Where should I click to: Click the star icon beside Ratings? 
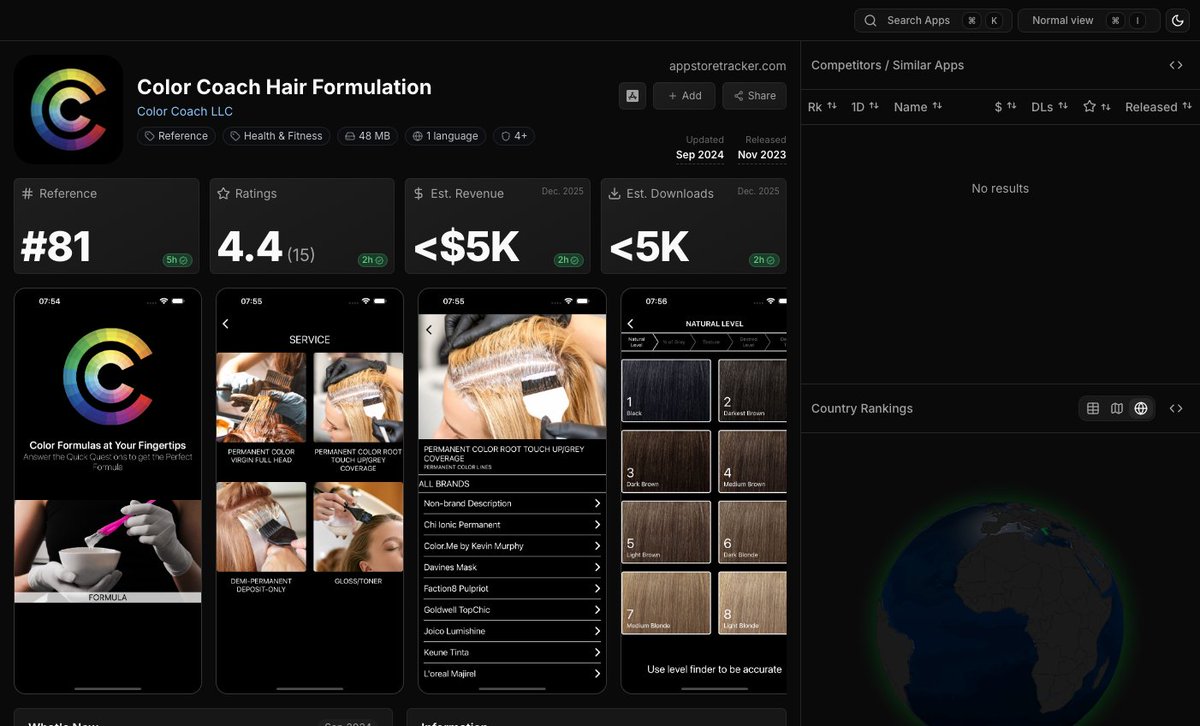224,194
